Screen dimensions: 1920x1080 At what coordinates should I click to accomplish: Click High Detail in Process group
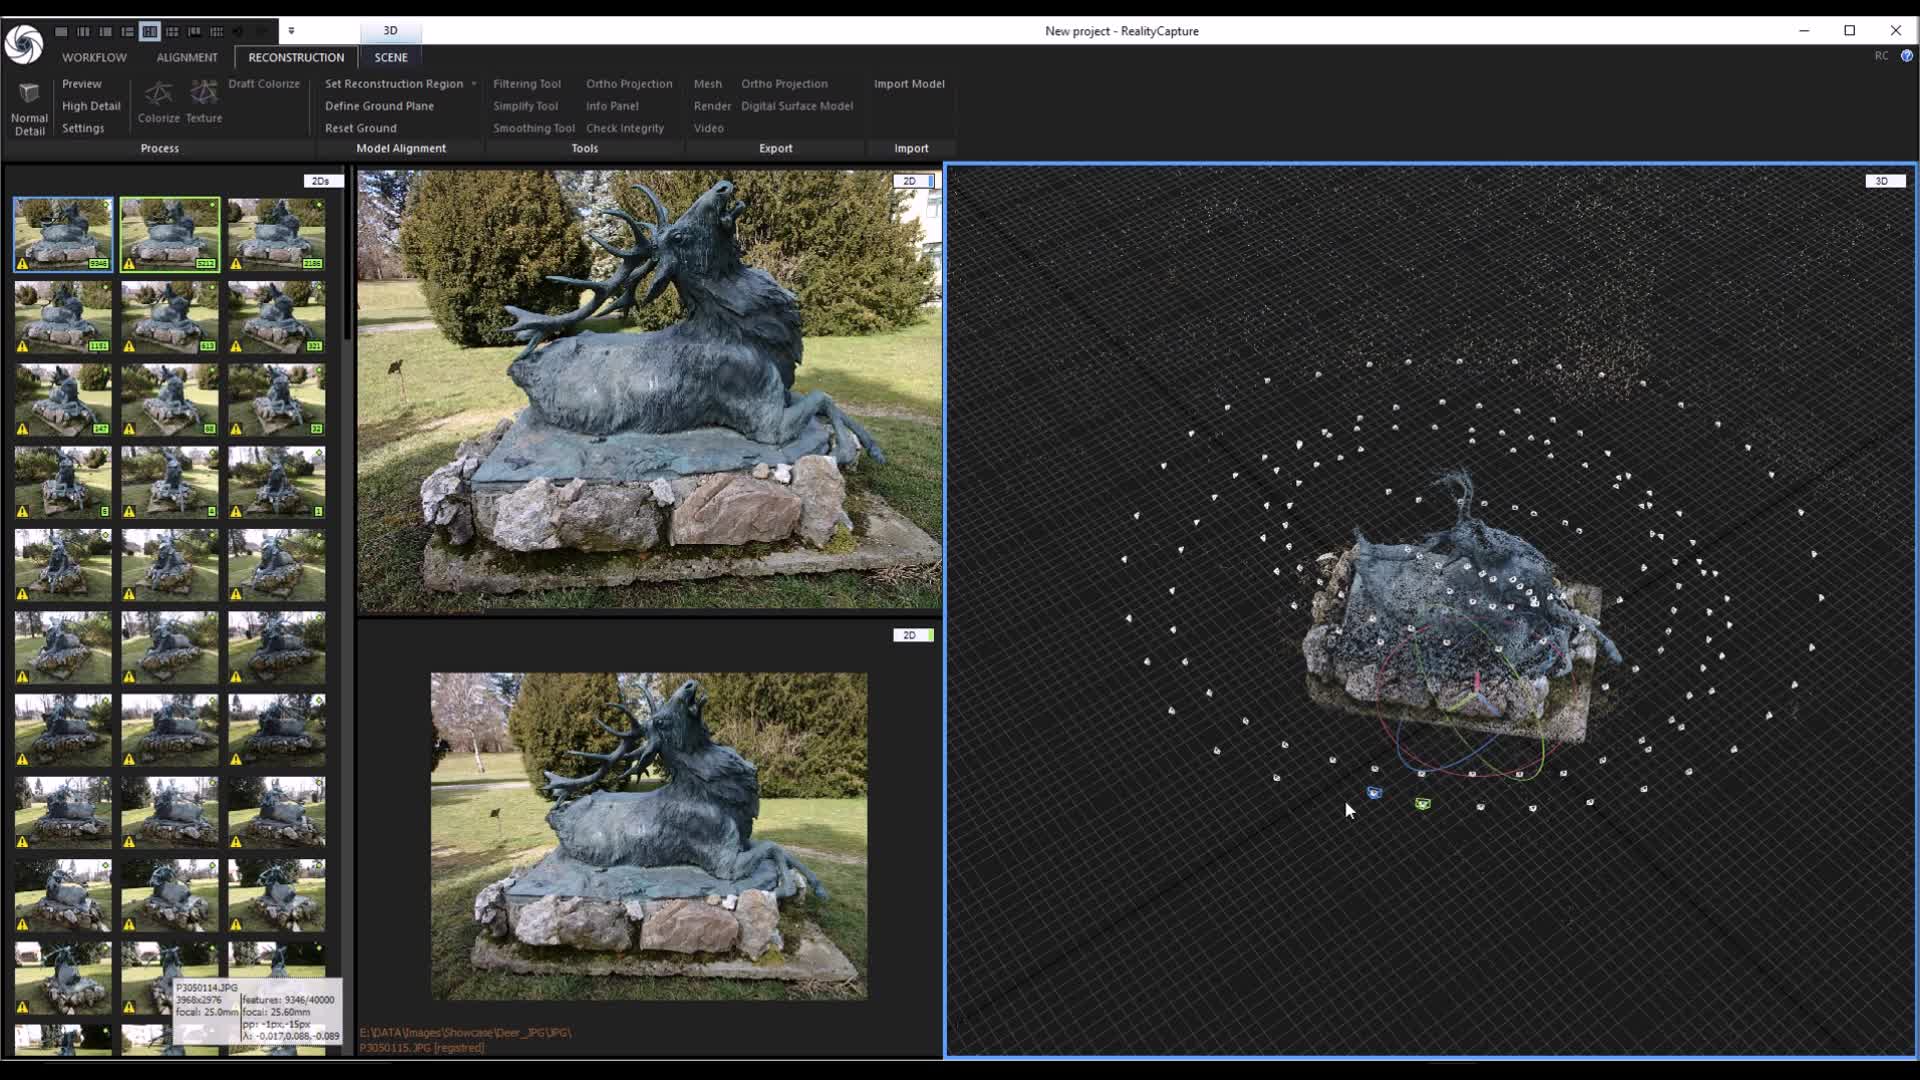coord(91,106)
